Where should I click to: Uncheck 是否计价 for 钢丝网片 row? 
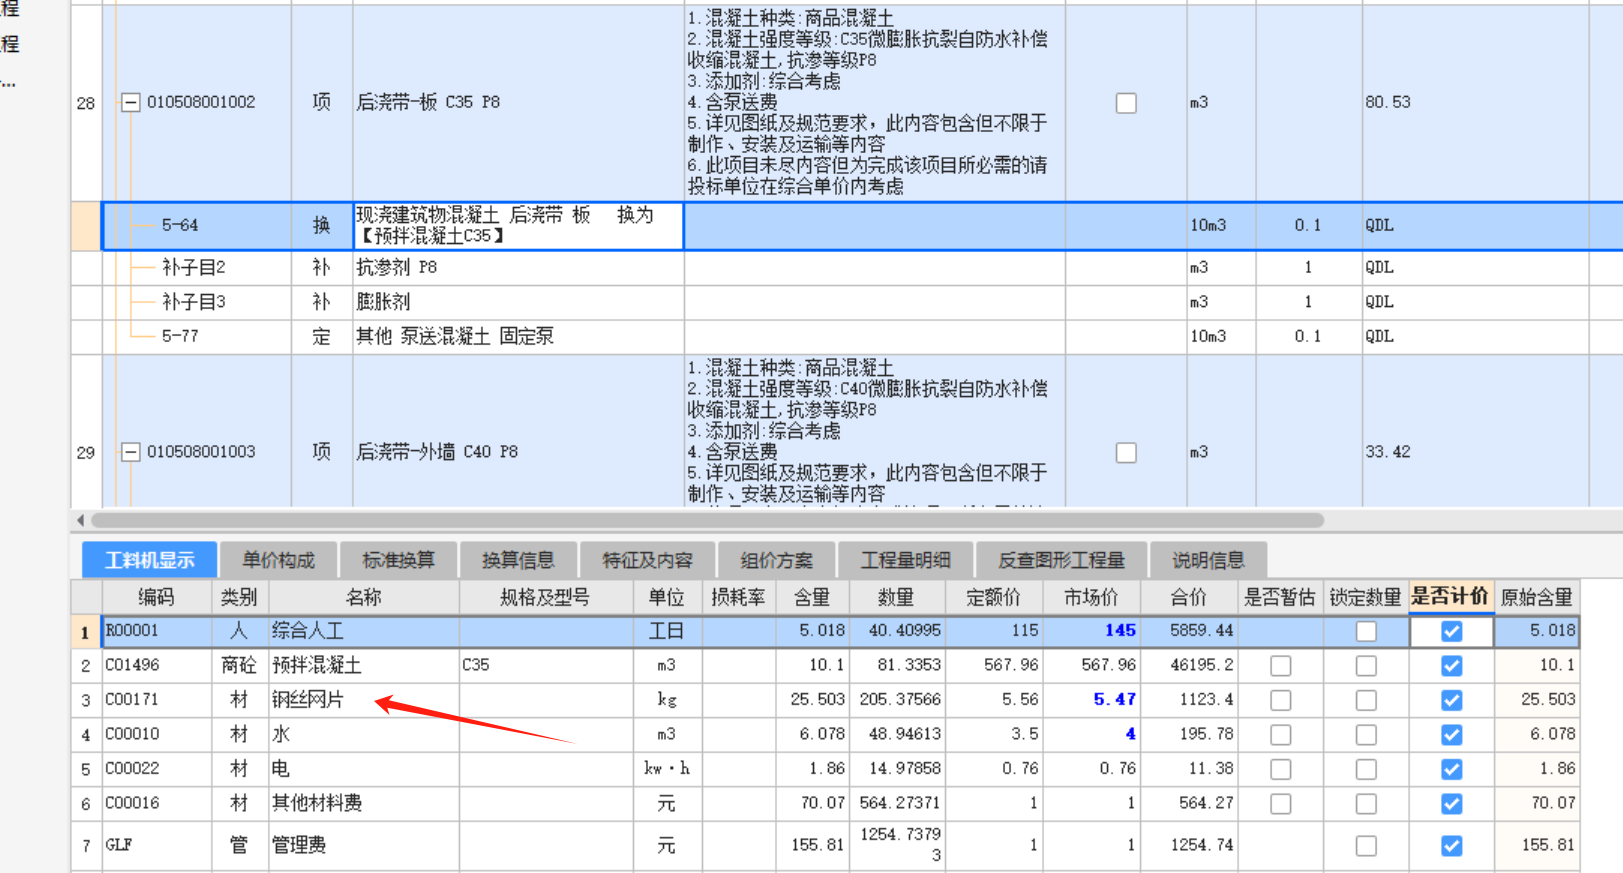[1452, 700]
